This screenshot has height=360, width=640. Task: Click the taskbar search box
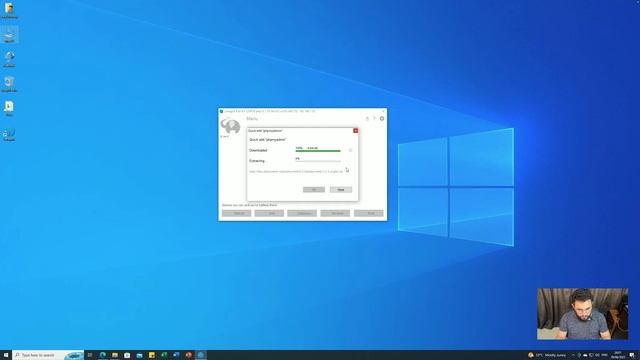[48, 355]
